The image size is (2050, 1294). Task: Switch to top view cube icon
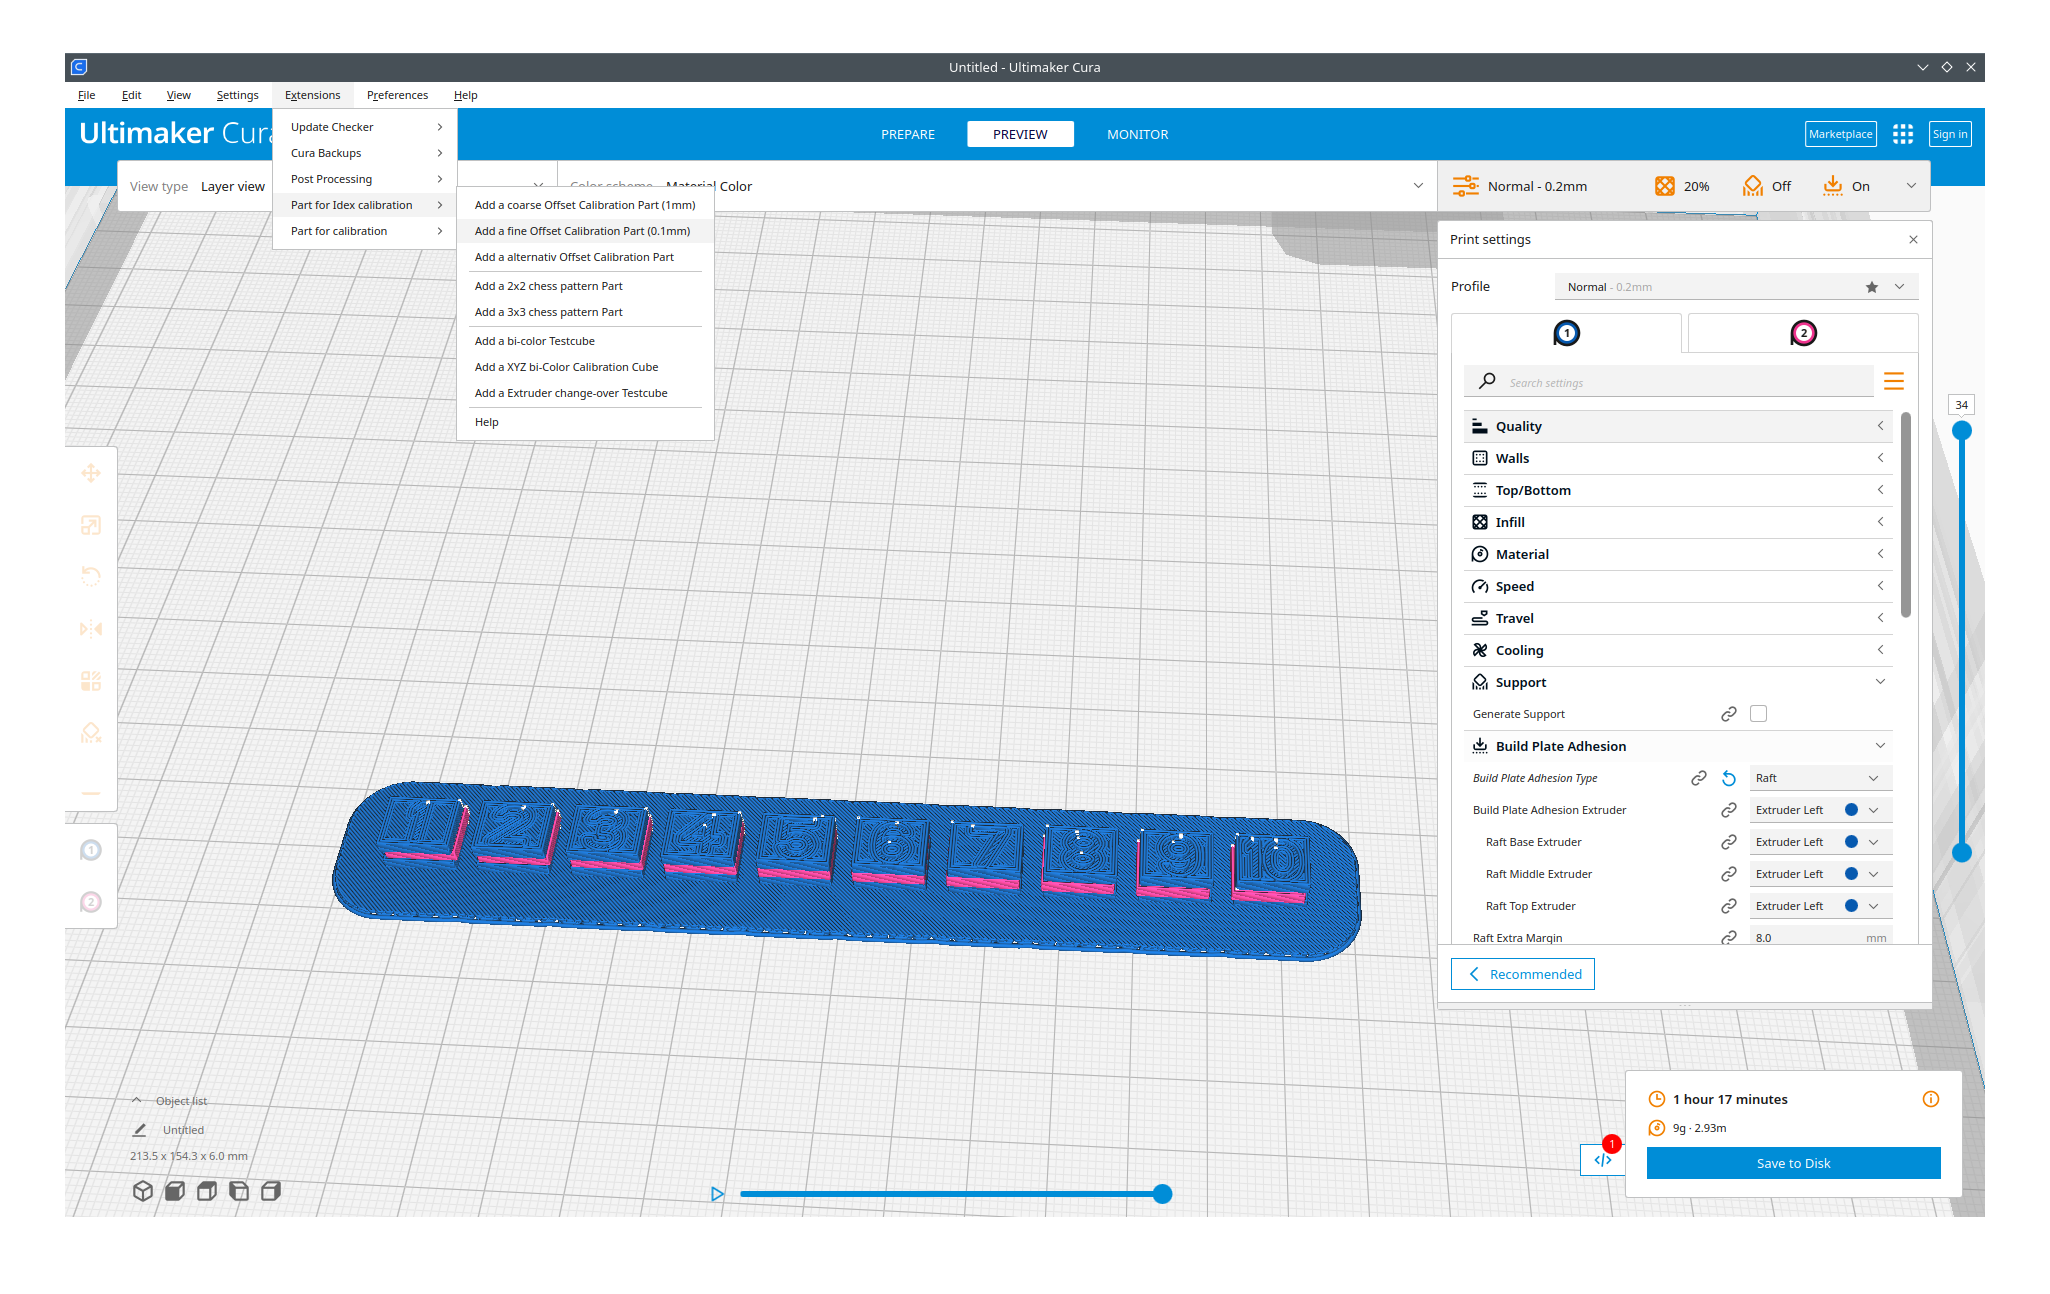pos(207,1191)
